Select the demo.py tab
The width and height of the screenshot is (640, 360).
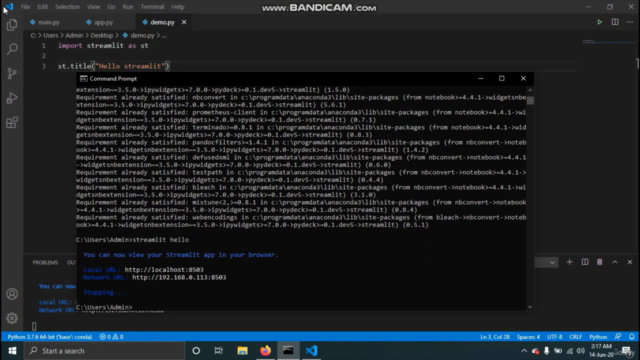(x=162, y=22)
